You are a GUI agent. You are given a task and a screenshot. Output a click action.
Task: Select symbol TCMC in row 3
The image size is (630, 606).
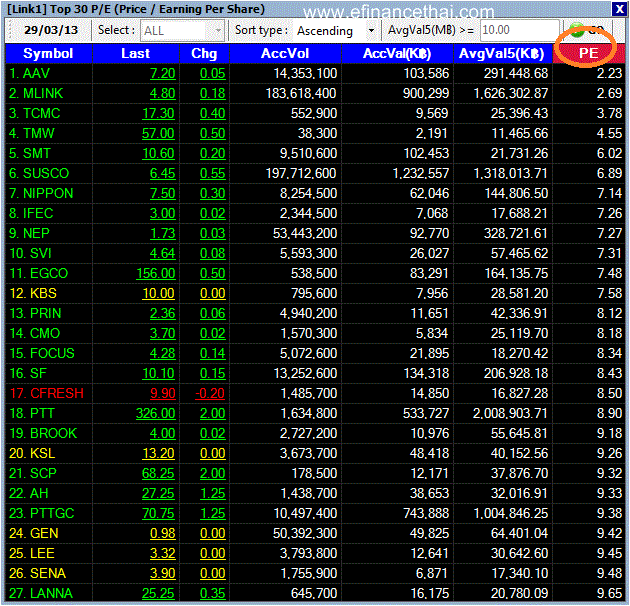click(x=41, y=114)
